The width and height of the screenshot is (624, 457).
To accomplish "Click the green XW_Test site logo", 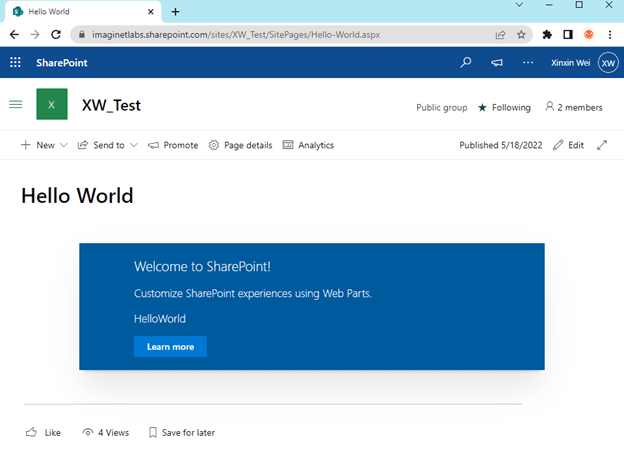I will 52,104.
